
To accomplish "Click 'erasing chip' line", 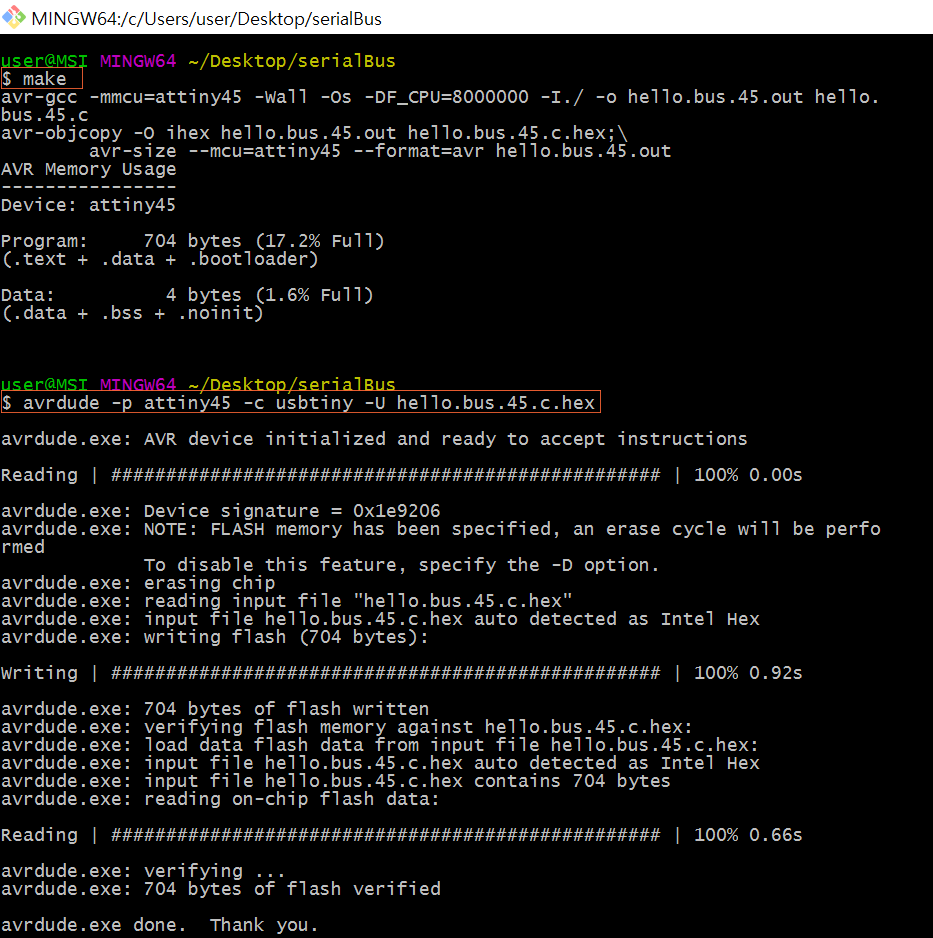I will pos(138,583).
